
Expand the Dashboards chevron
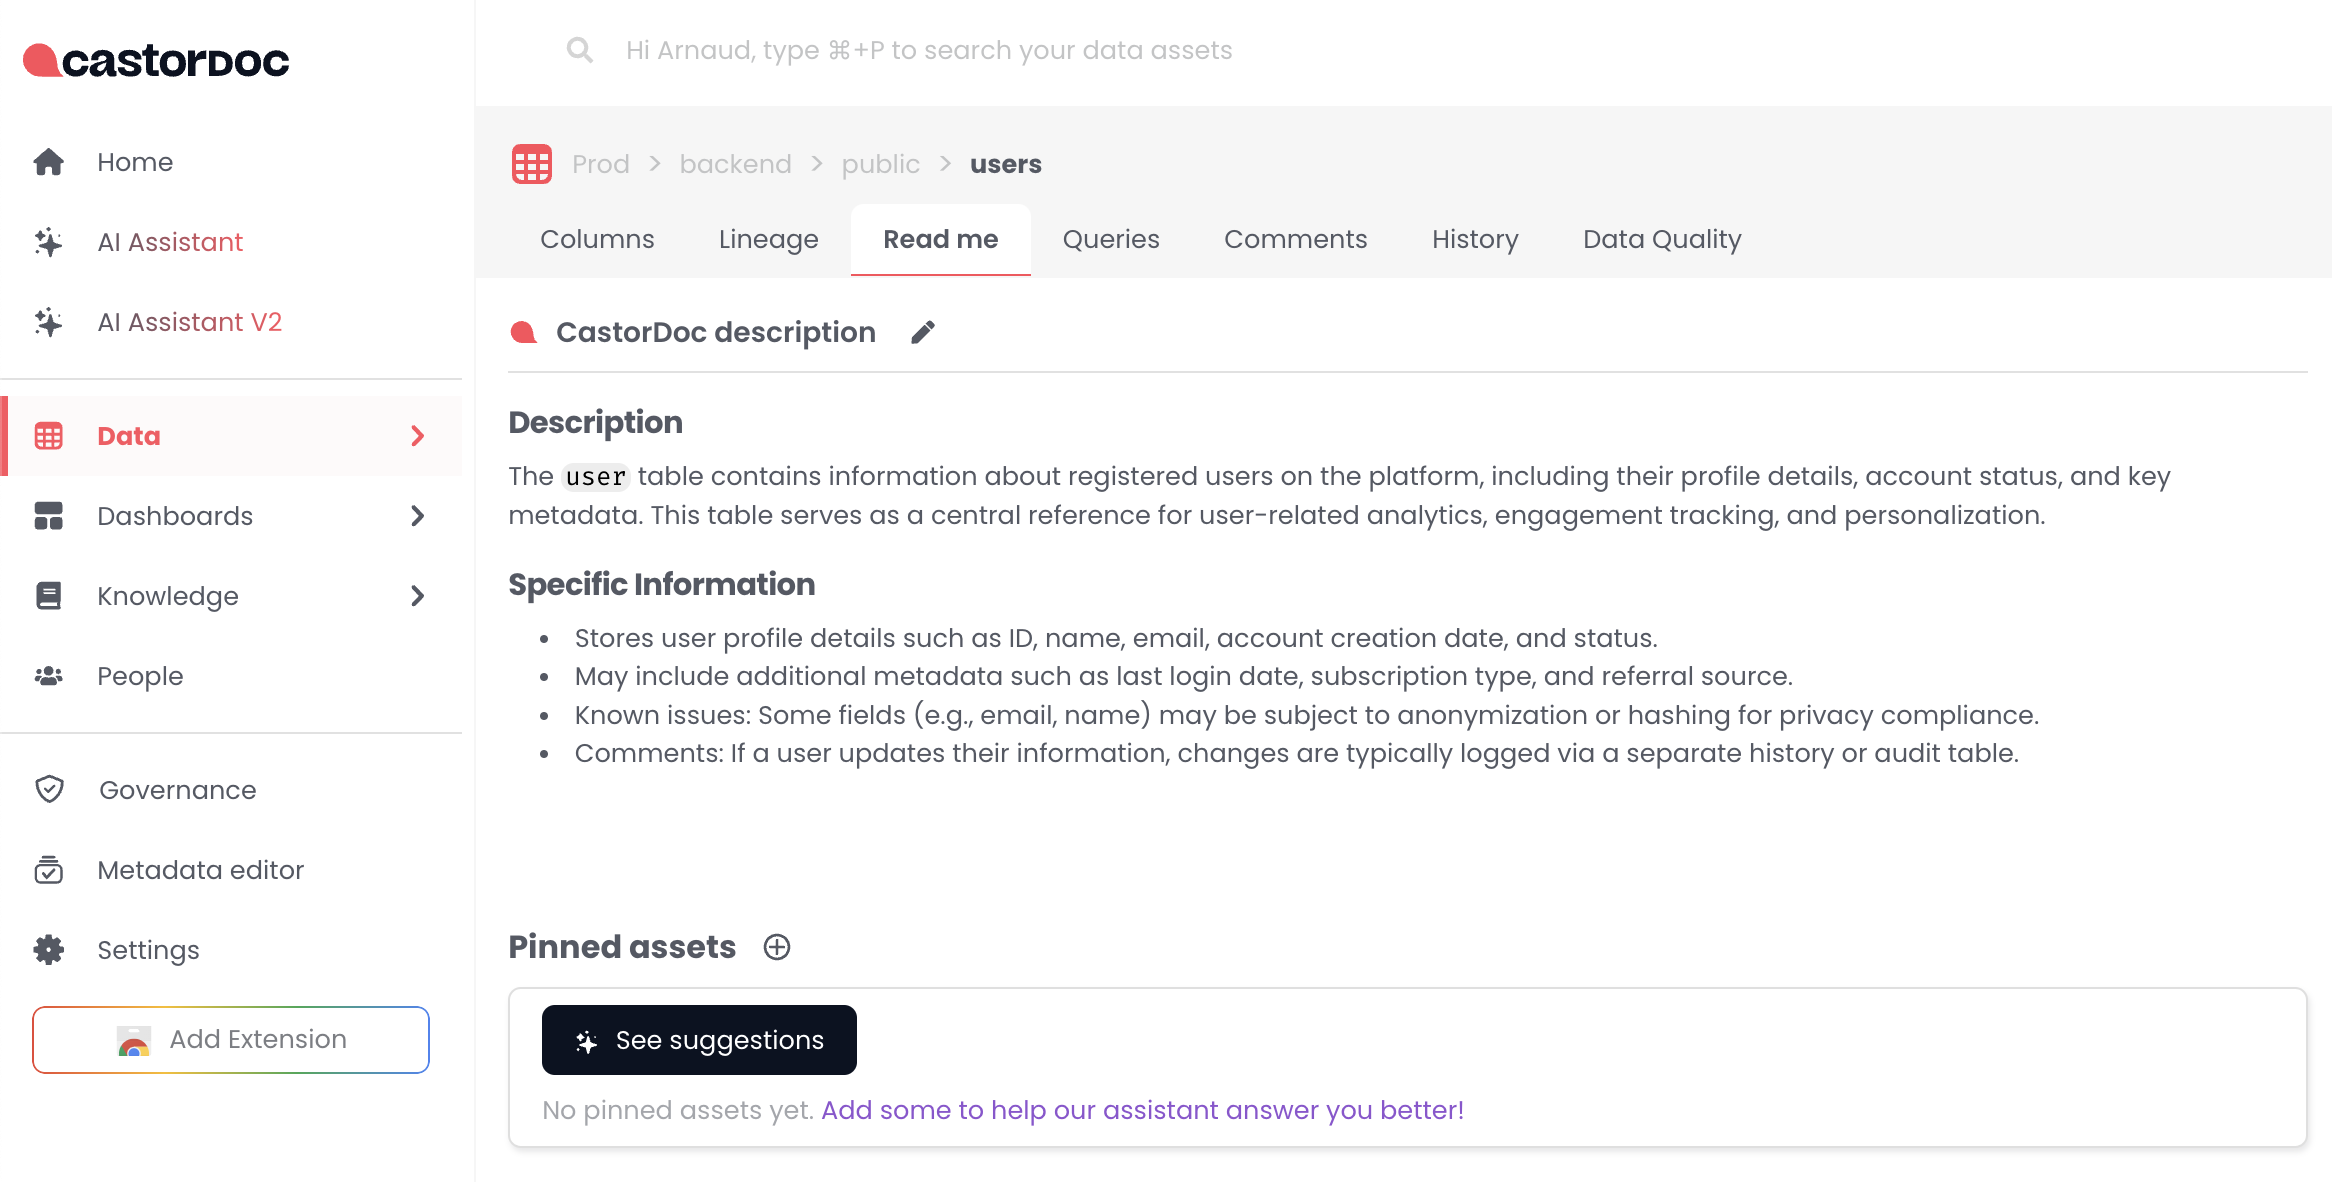click(418, 516)
